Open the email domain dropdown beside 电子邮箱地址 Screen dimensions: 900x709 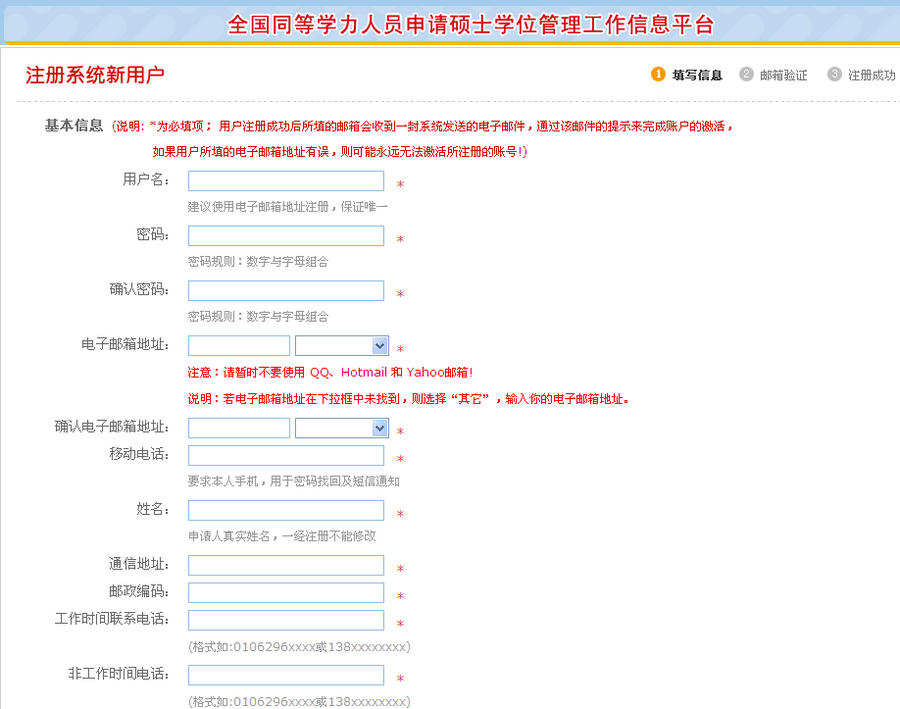[x=342, y=345]
